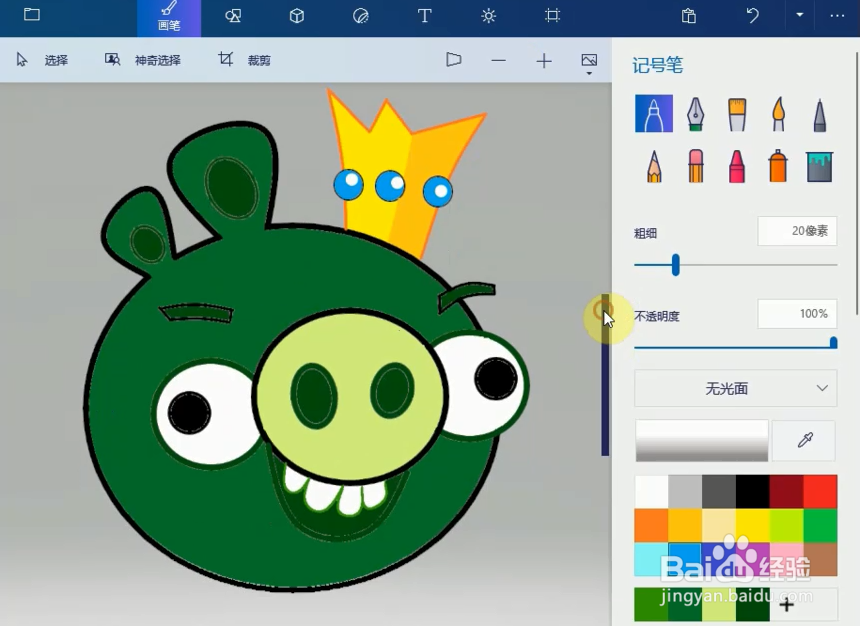Screen dimensions: 860x626
Task: Choose the brown color swatch
Action: [x=821, y=559]
